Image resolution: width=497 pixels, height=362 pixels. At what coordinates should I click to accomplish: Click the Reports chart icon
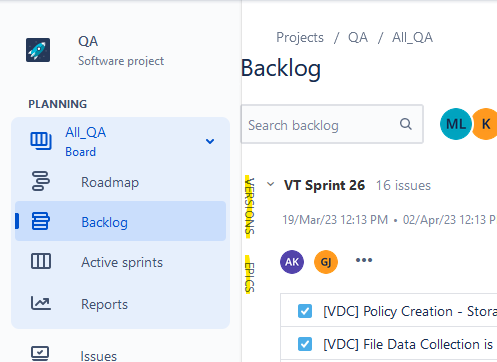point(41,303)
